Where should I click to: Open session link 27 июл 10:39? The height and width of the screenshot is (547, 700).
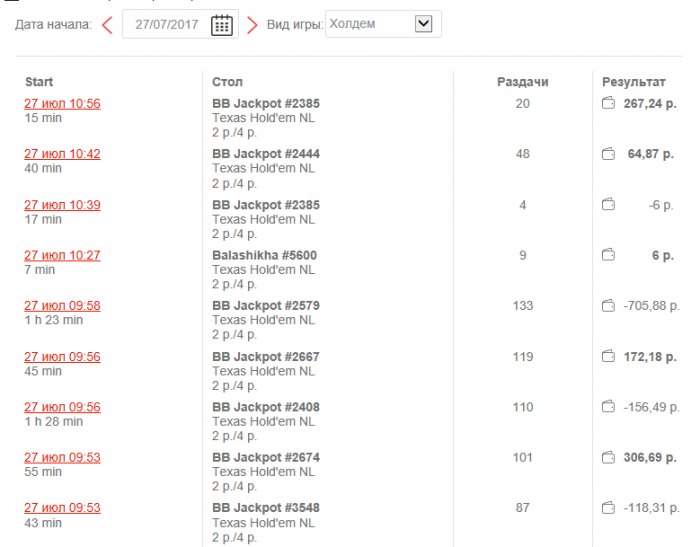tap(62, 205)
